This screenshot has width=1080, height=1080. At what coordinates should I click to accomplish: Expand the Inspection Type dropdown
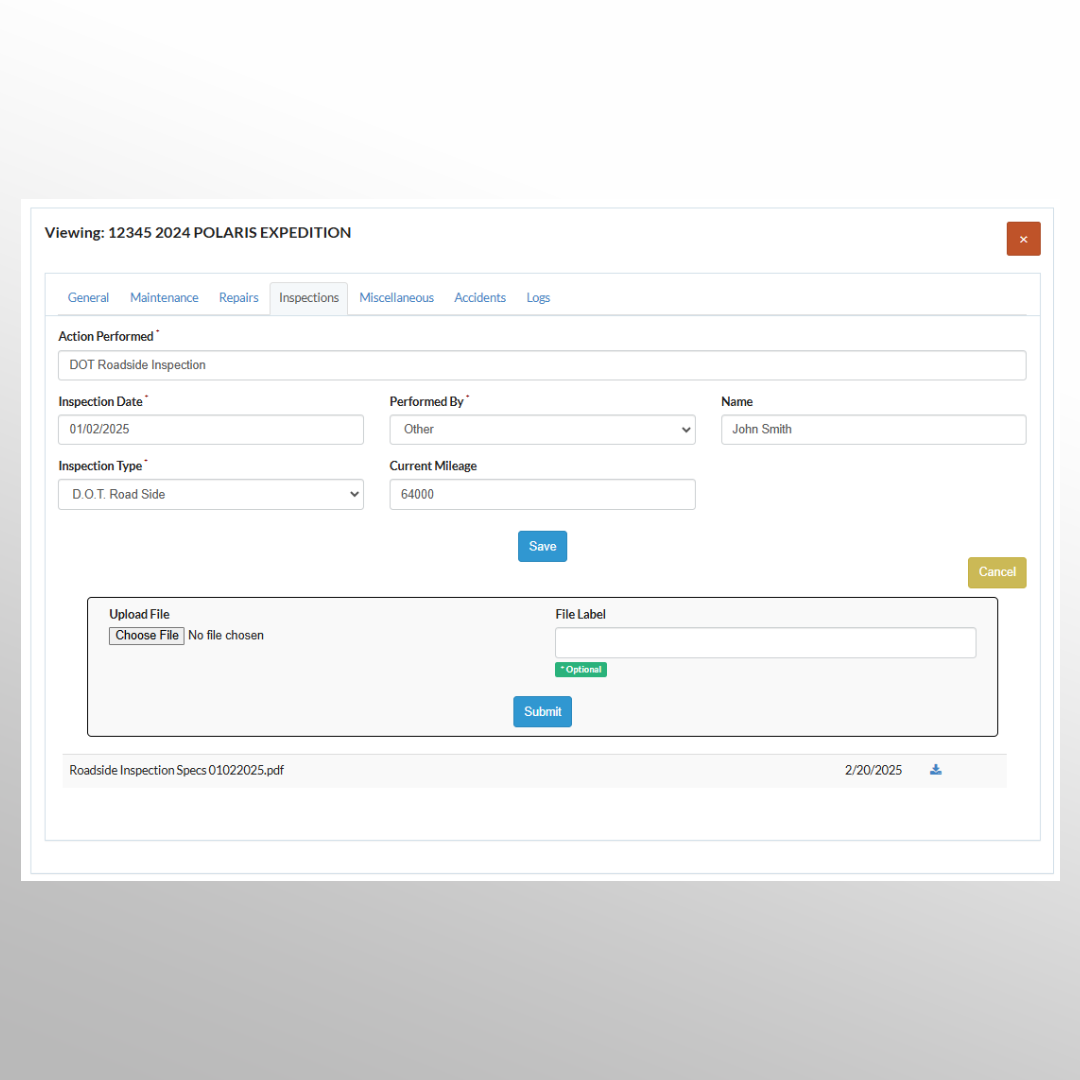(x=211, y=495)
